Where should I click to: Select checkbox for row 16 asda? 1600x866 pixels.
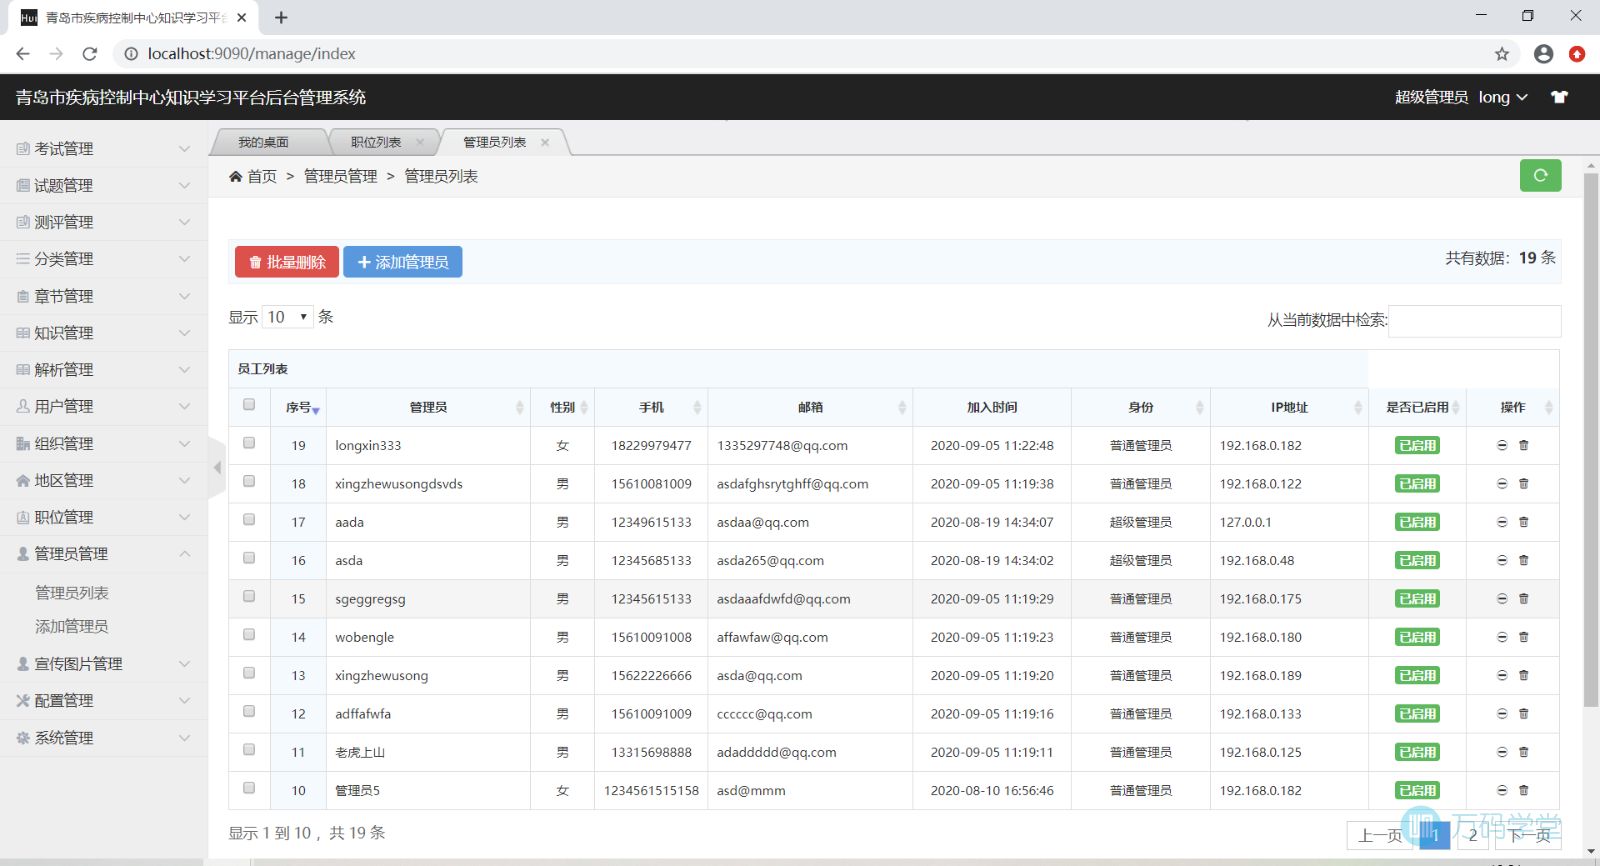pos(249,558)
